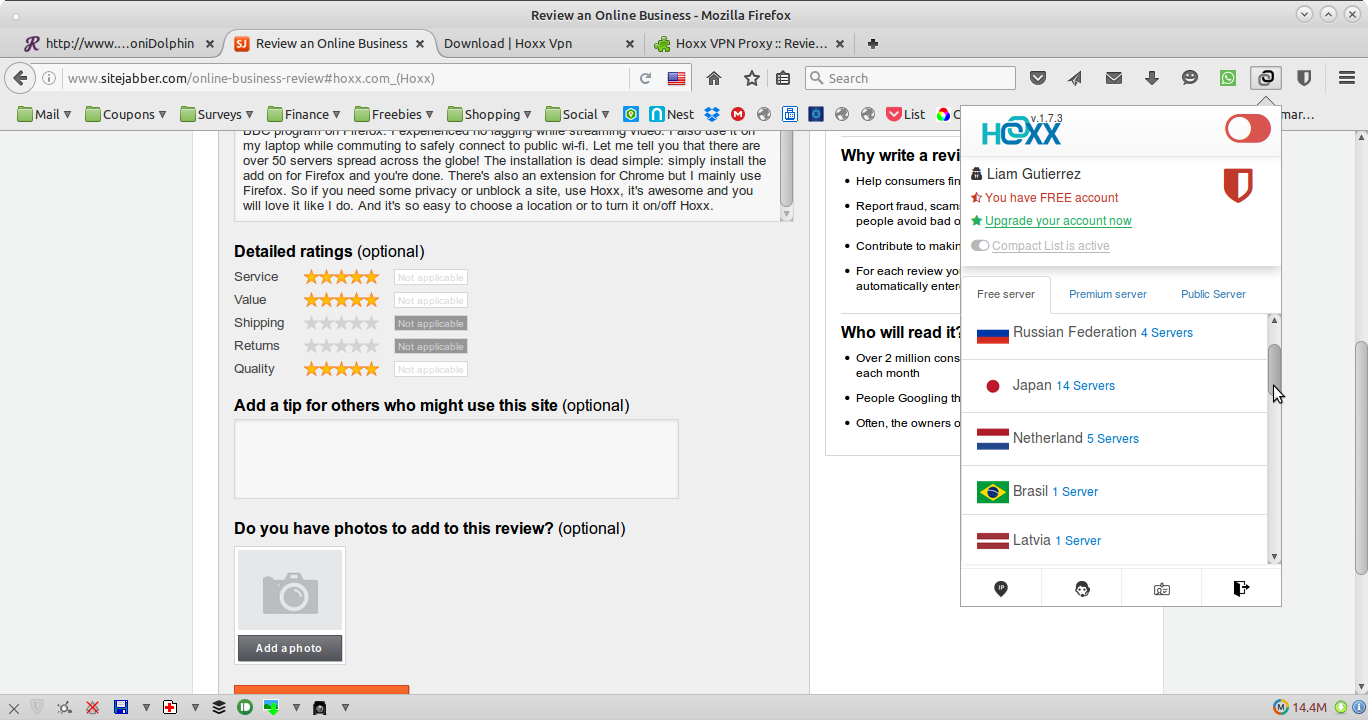Pick the Netherland 5 Servers entry
1368x720 pixels.
pyautogui.click(x=1114, y=439)
